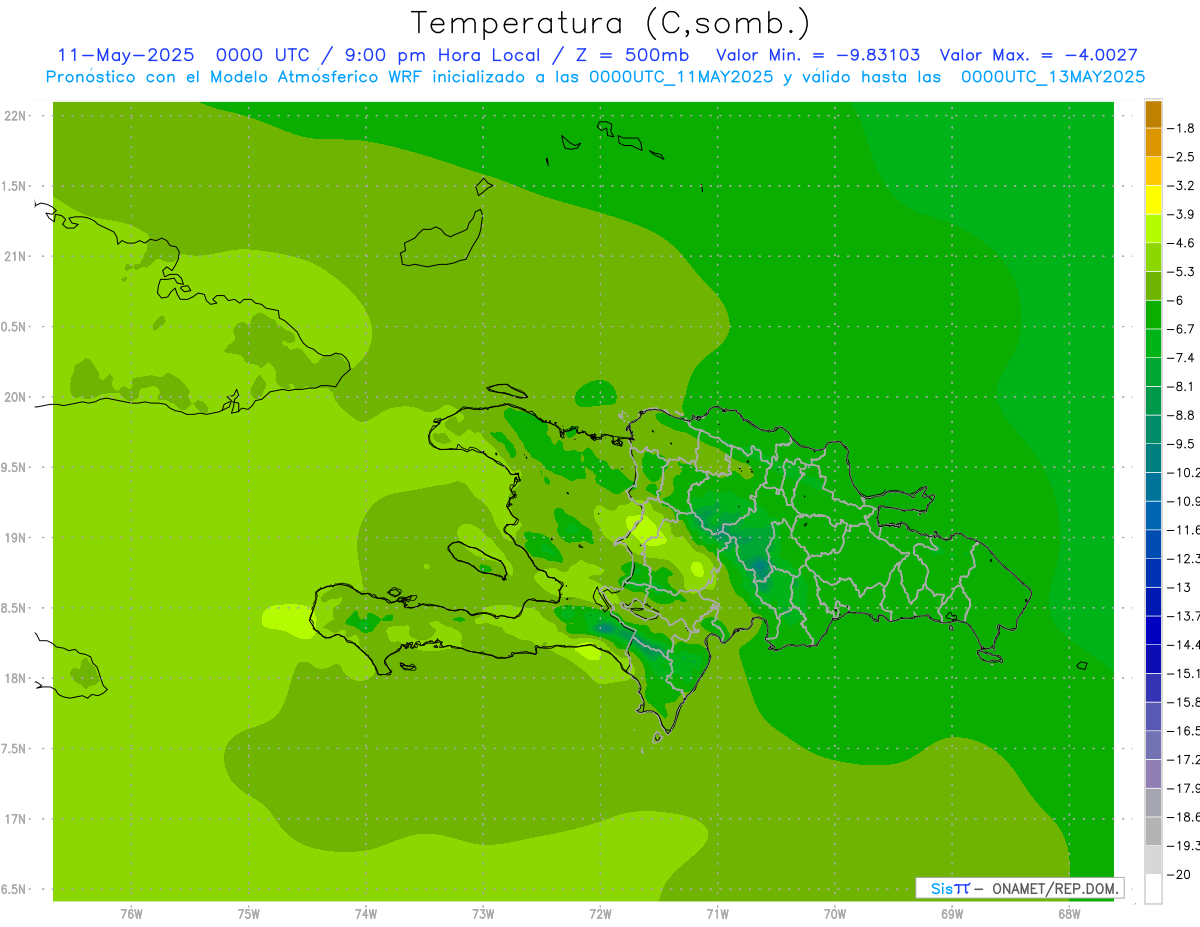Click the teal swatch between -9.5 and -10.2
Viewport: 1200px width, 927px height.
pos(1153,458)
